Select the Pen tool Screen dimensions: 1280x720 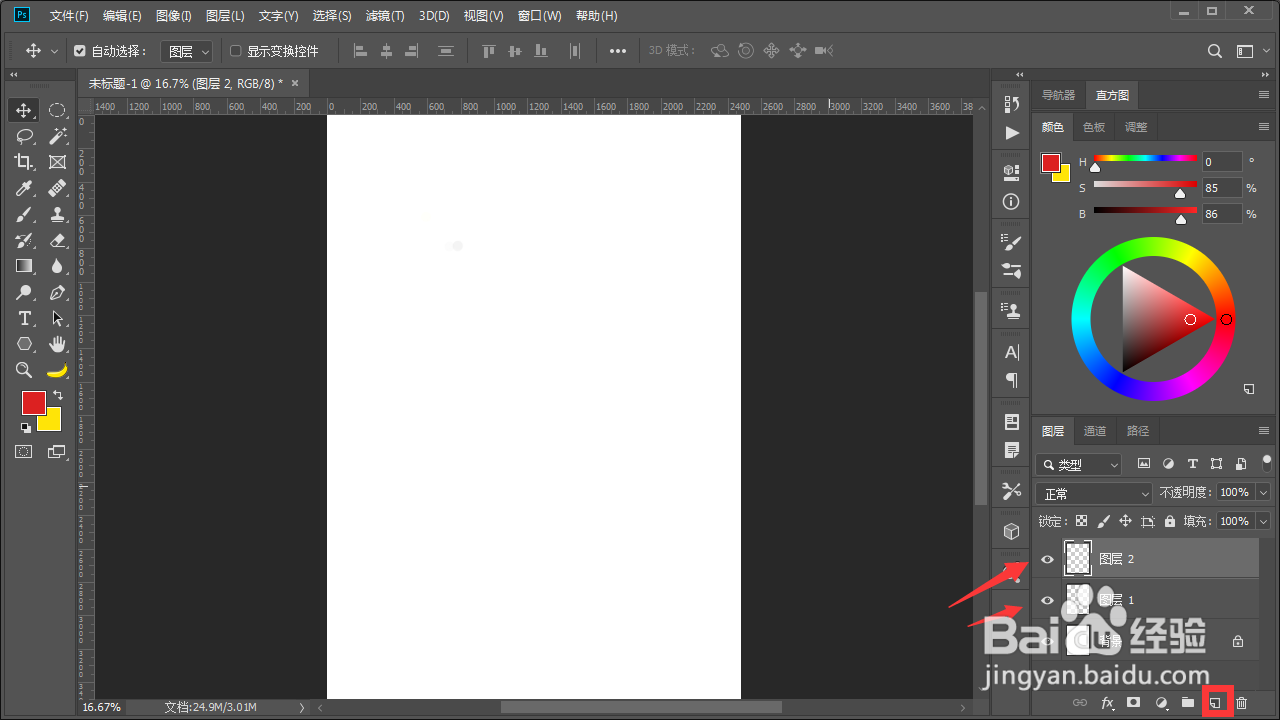point(57,292)
